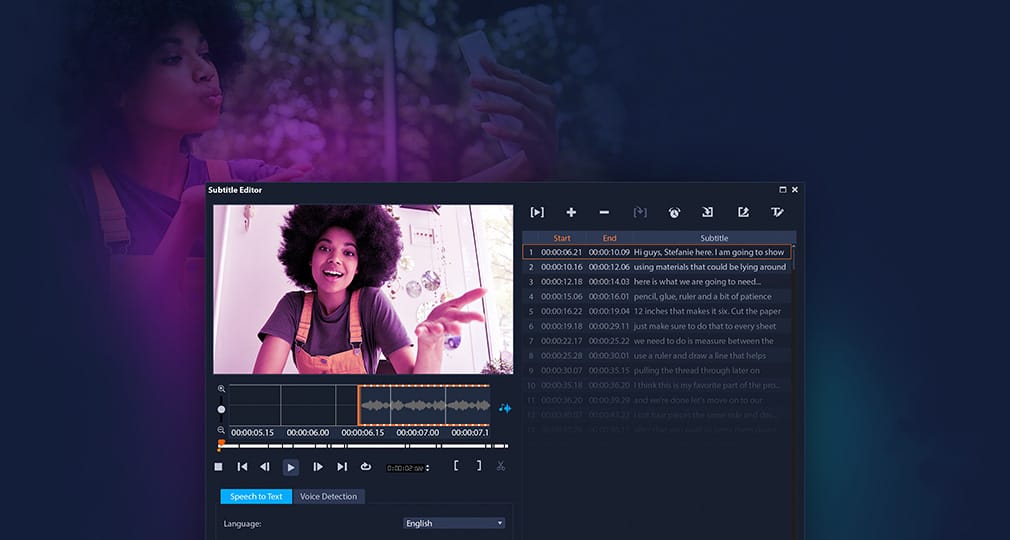Click the blue audio waveform view icon
The height and width of the screenshot is (540, 1010).
(505, 408)
